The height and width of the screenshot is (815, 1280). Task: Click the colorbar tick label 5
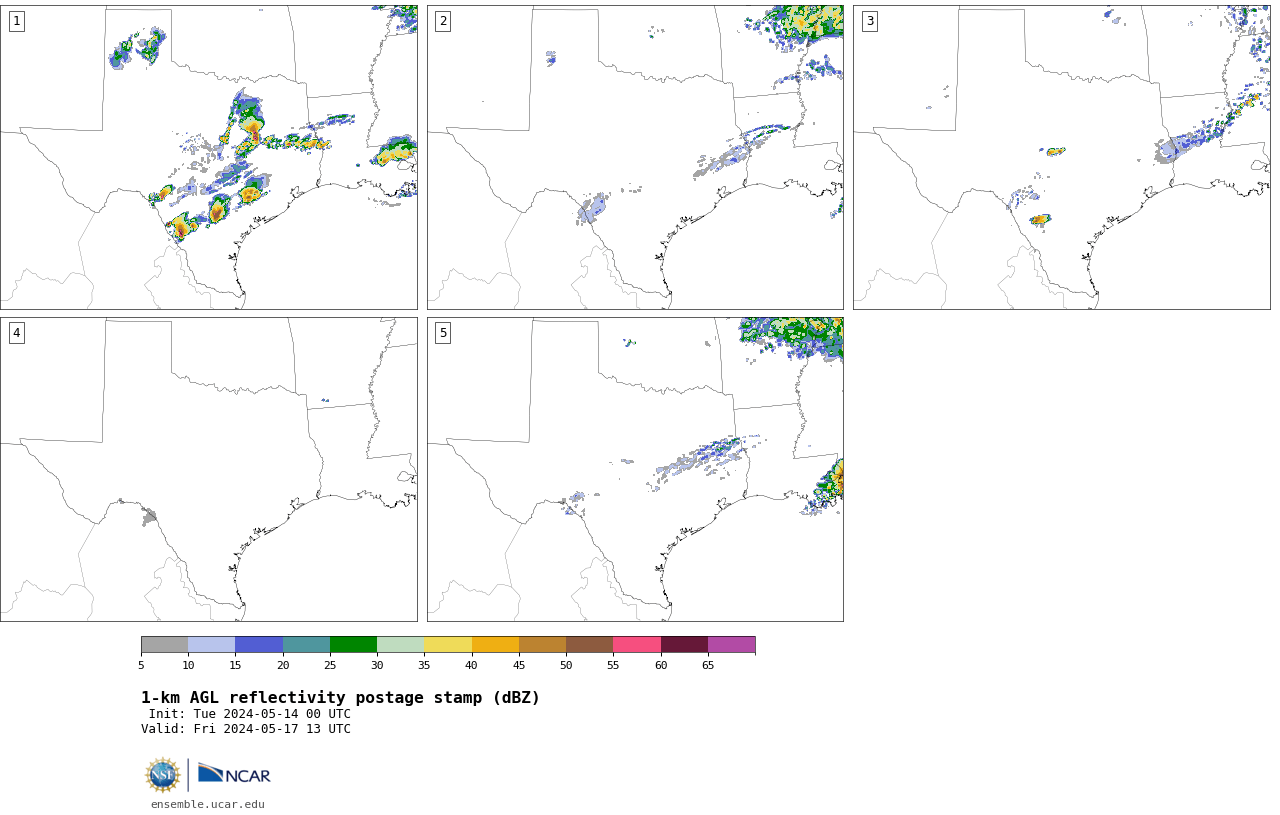(x=141, y=665)
